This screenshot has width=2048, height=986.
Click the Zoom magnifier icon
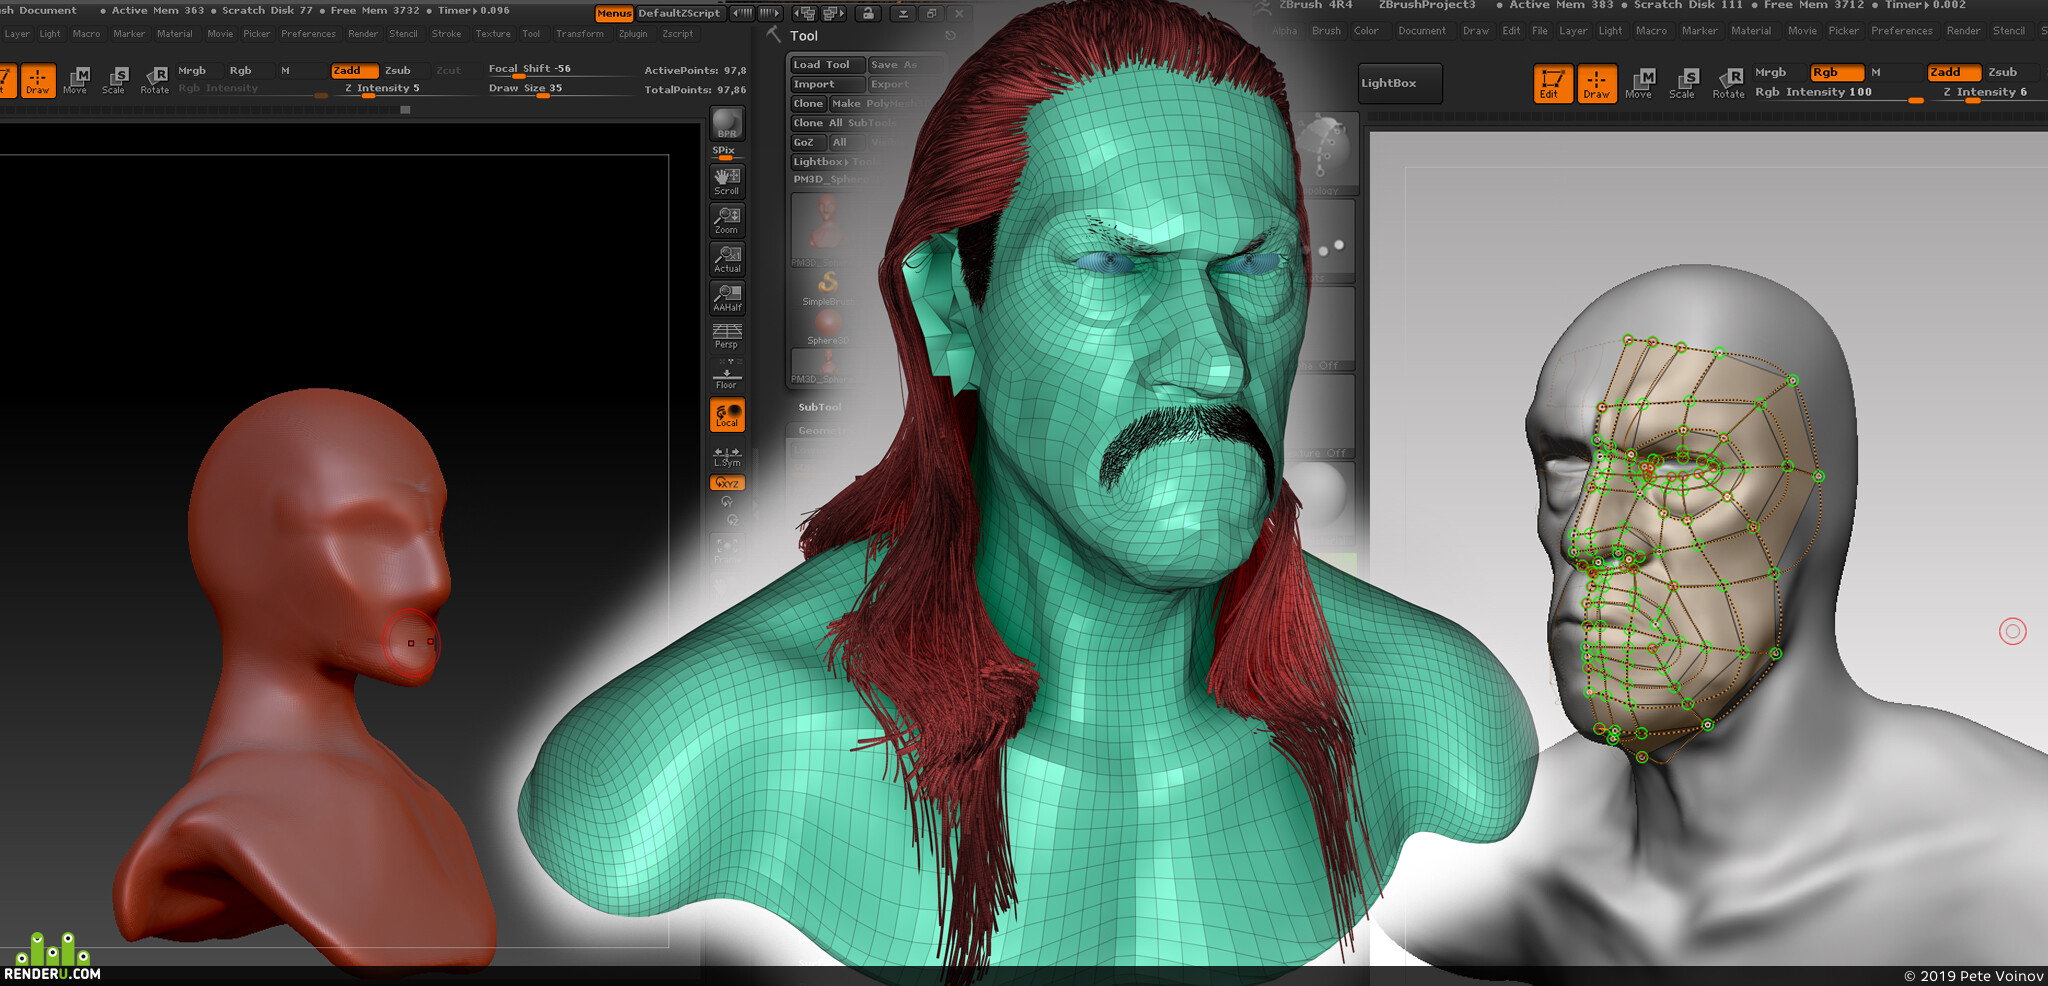pyautogui.click(x=727, y=220)
